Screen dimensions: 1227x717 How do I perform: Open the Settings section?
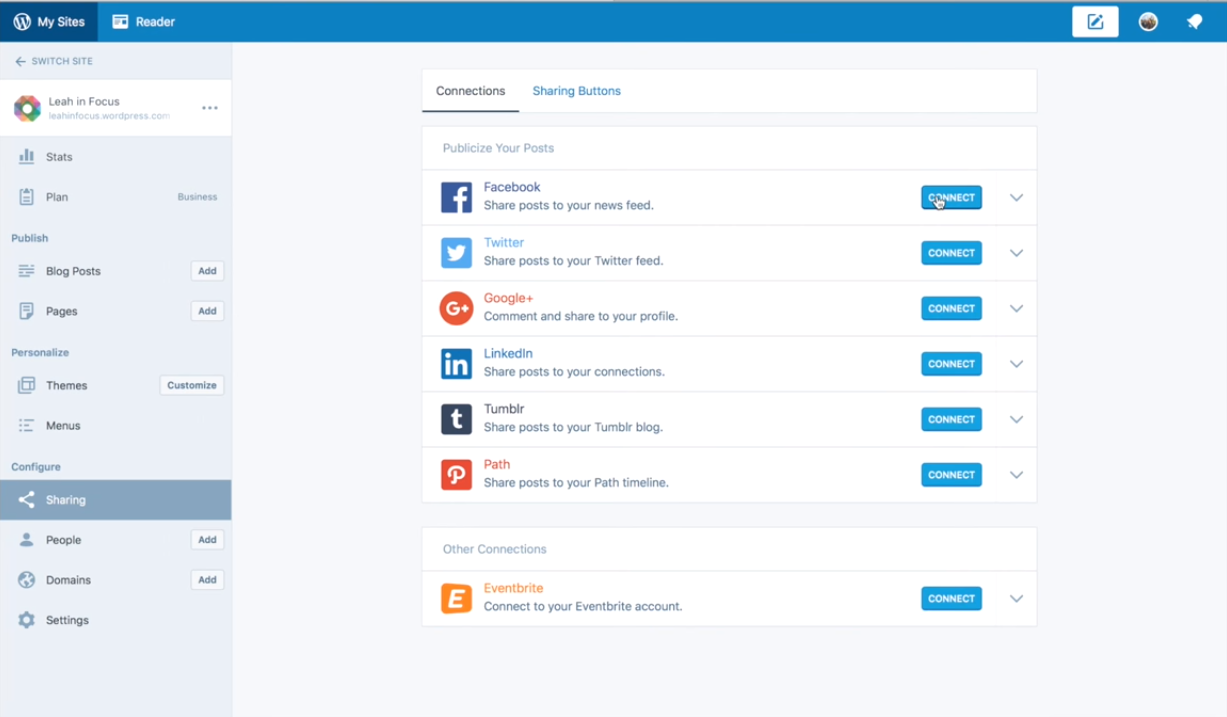pos(67,620)
